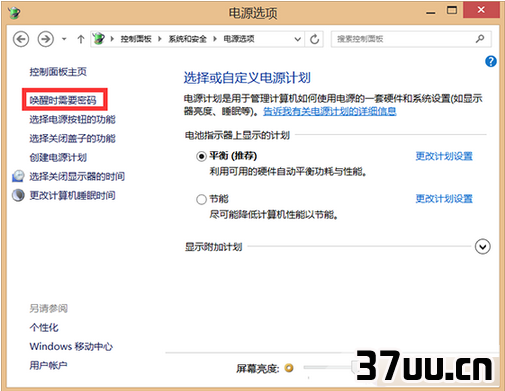Click the forward navigation arrow
This screenshot has width=505, height=391.
(x=46, y=39)
